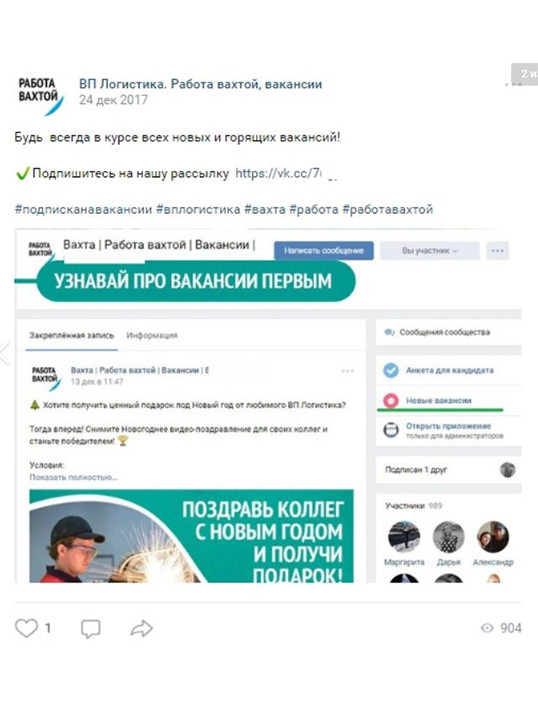Open participant Маргарита's avatar

coord(404,536)
